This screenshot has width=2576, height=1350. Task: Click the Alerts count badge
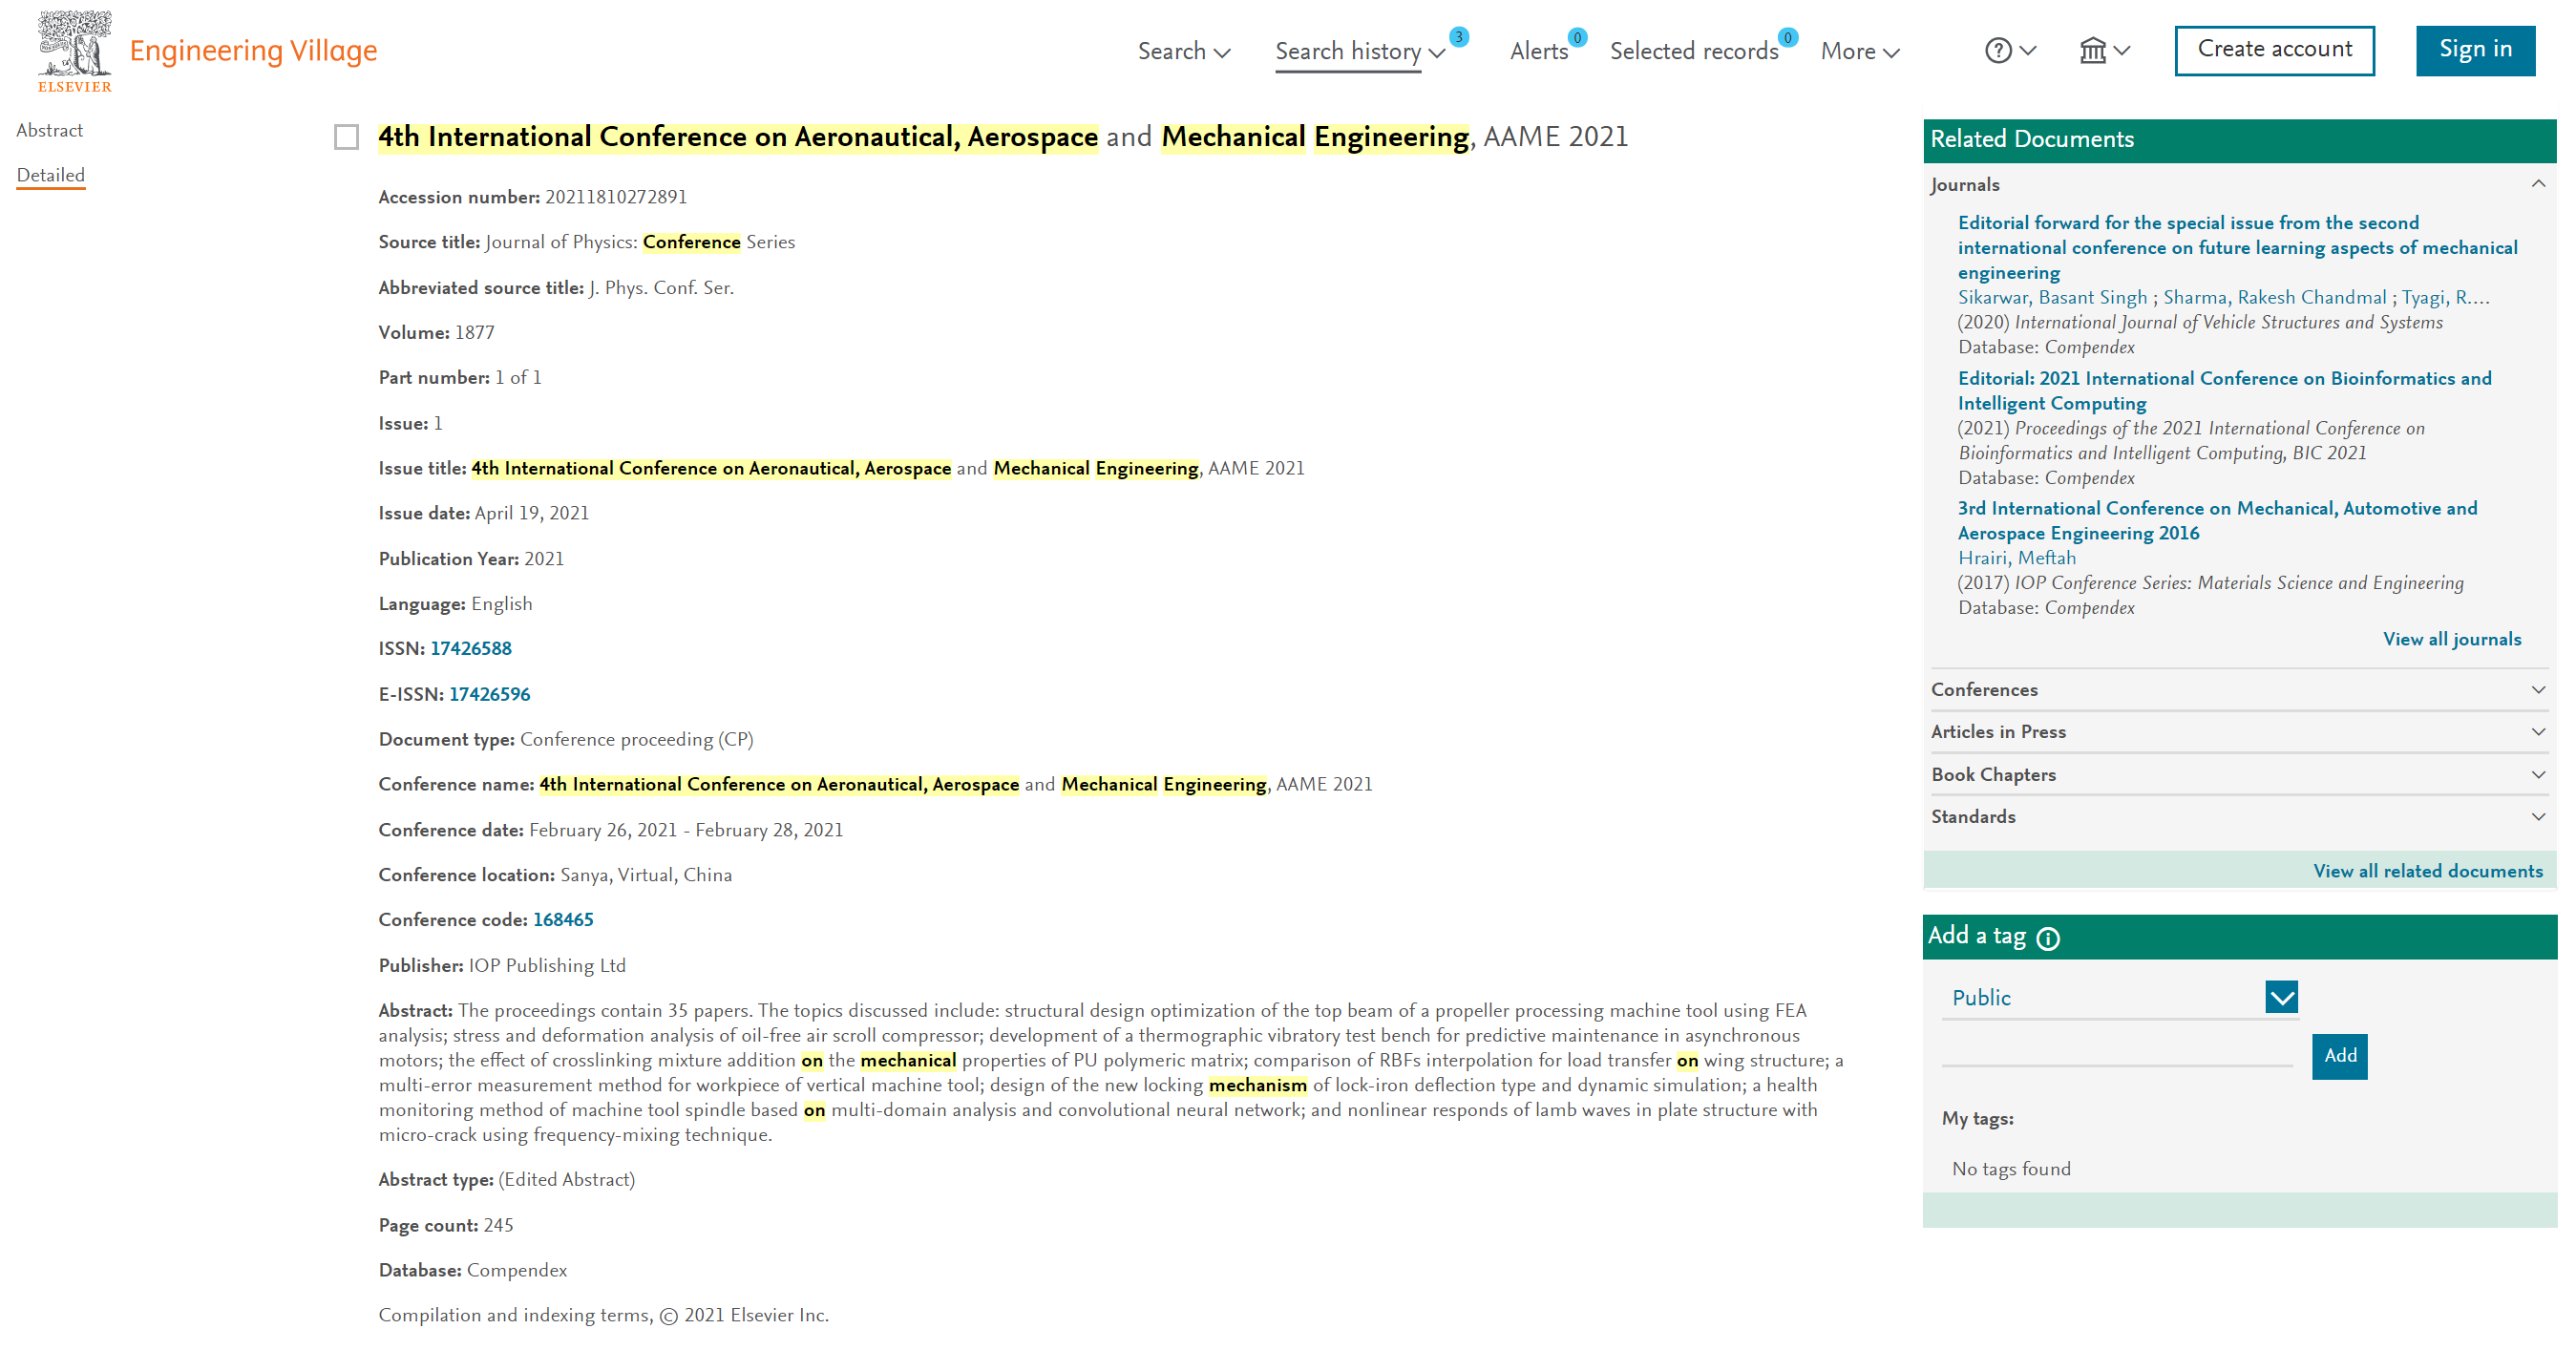pos(1576,37)
